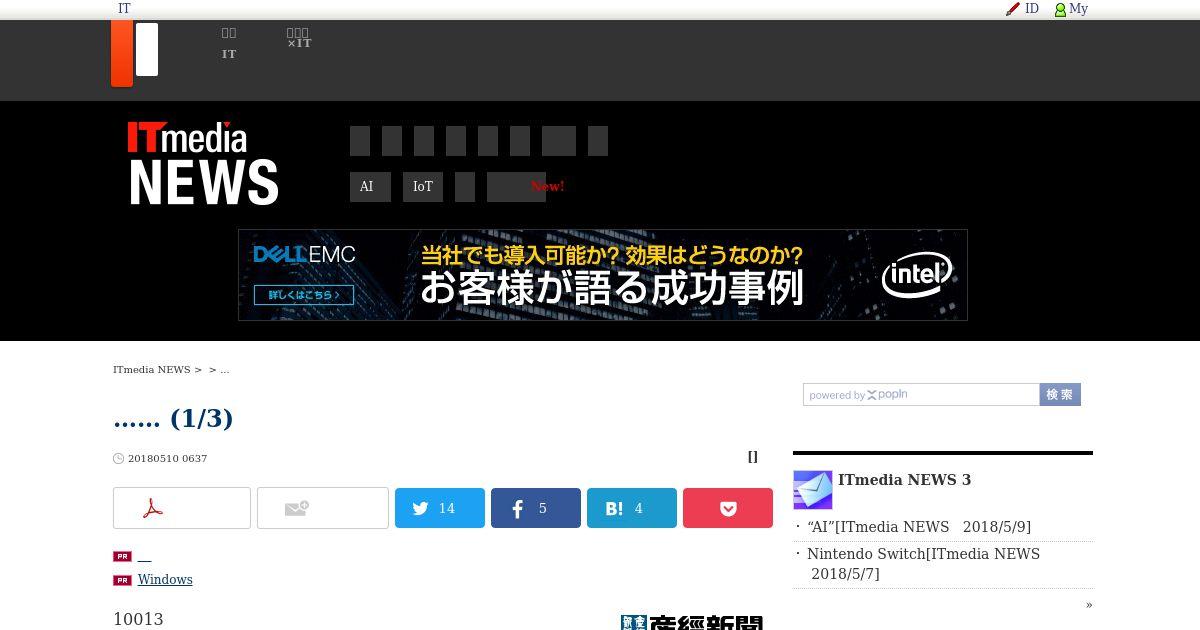Click the Dell EMC Intel banner ad
Image resolution: width=1200 pixels, height=630 pixels.
[603, 275]
